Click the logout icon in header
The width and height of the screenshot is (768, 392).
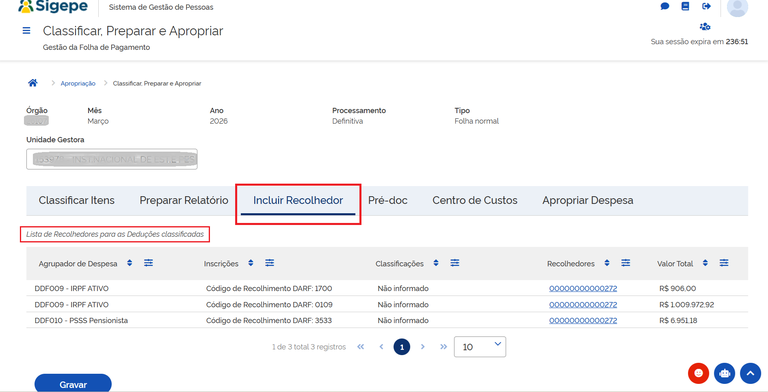pyautogui.click(x=706, y=6)
